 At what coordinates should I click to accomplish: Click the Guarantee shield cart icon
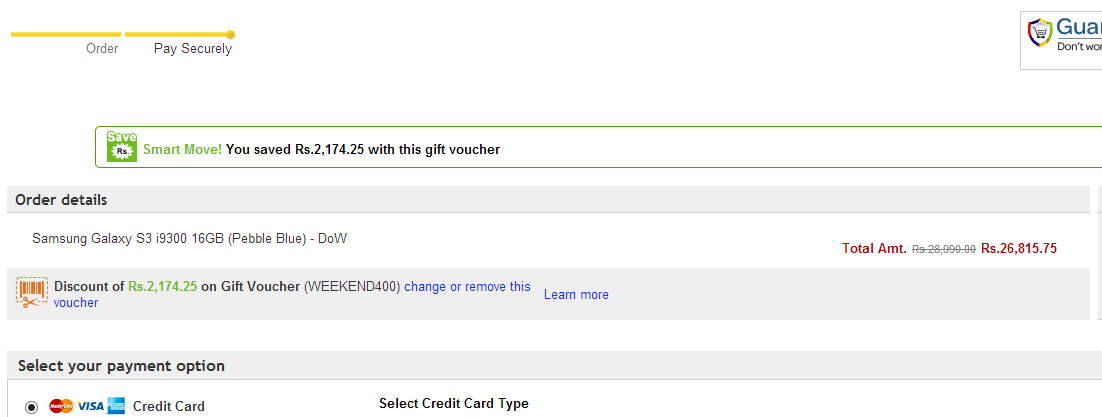1039,33
